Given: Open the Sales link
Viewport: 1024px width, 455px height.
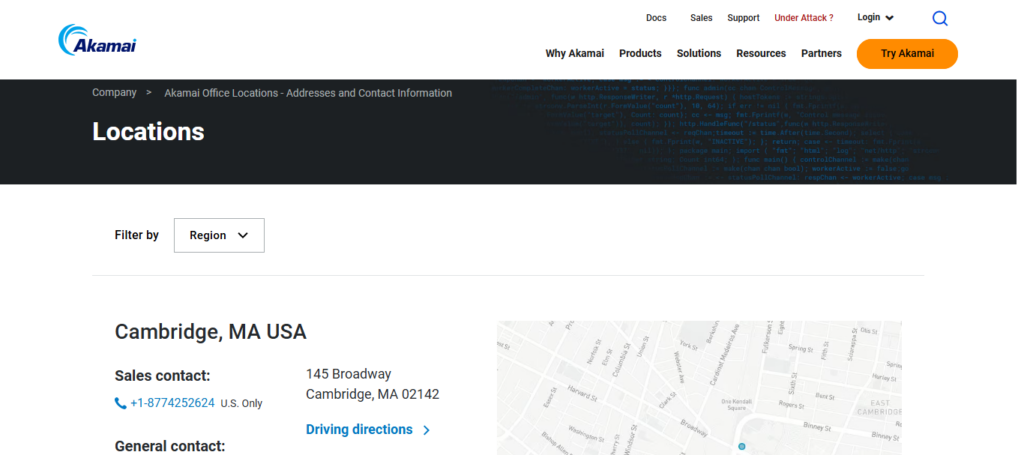Looking at the screenshot, I should click(701, 18).
